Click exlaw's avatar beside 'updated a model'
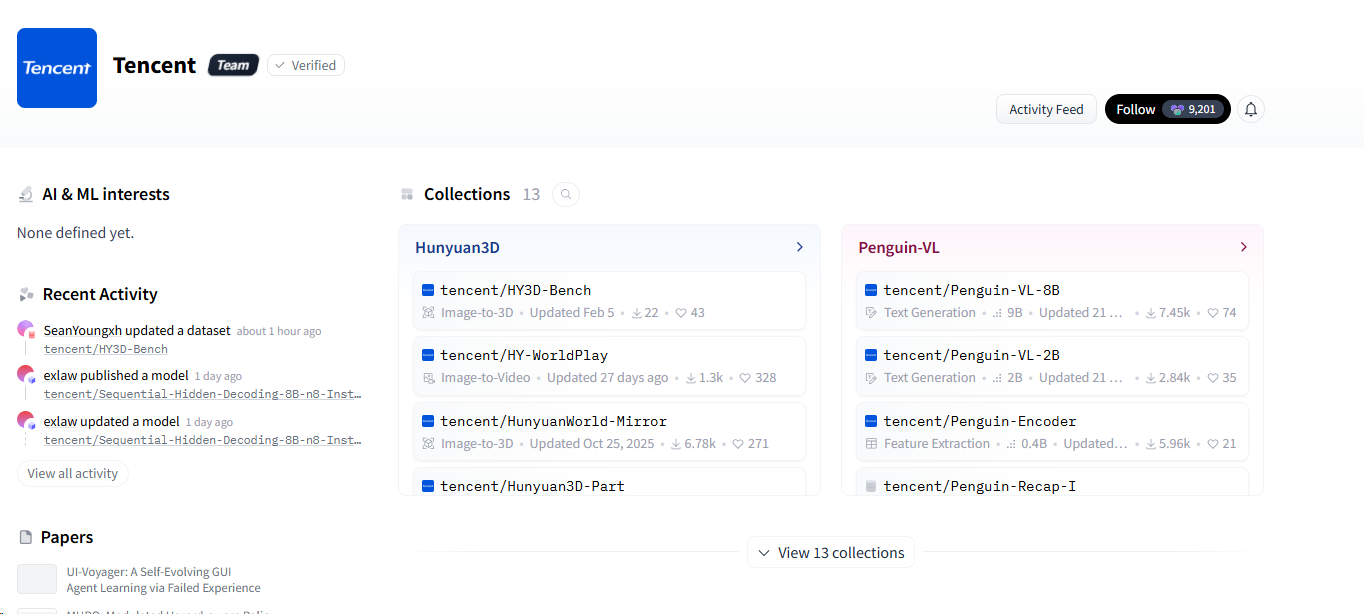This screenshot has width=1364, height=614. [26, 420]
